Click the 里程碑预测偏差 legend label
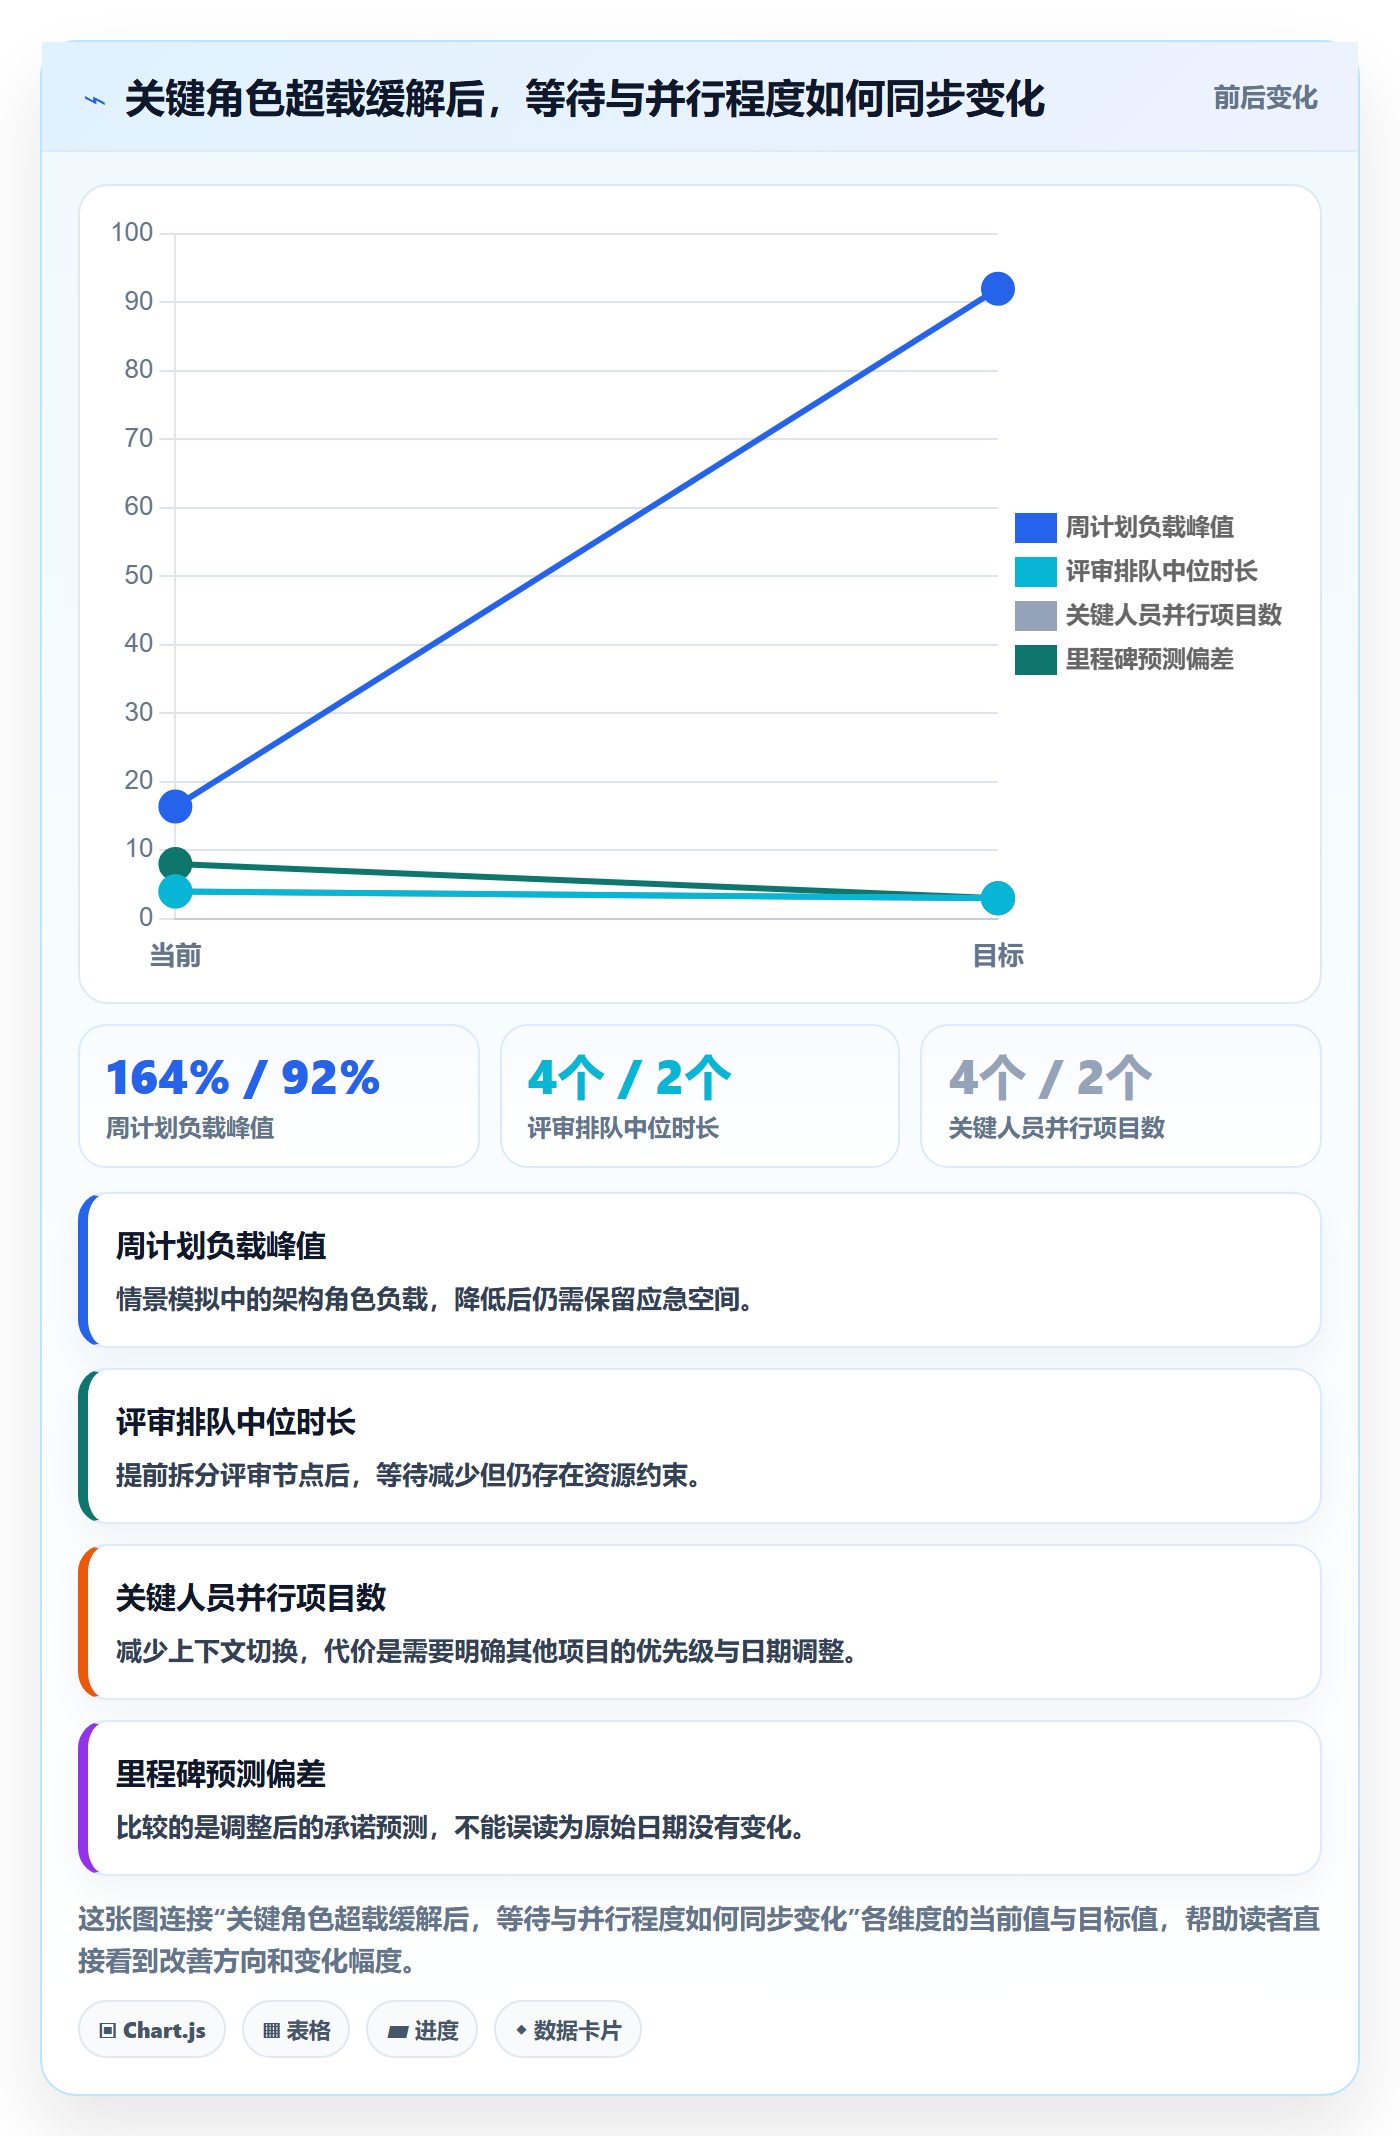This screenshot has width=1400, height=2136. click(x=1150, y=659)
